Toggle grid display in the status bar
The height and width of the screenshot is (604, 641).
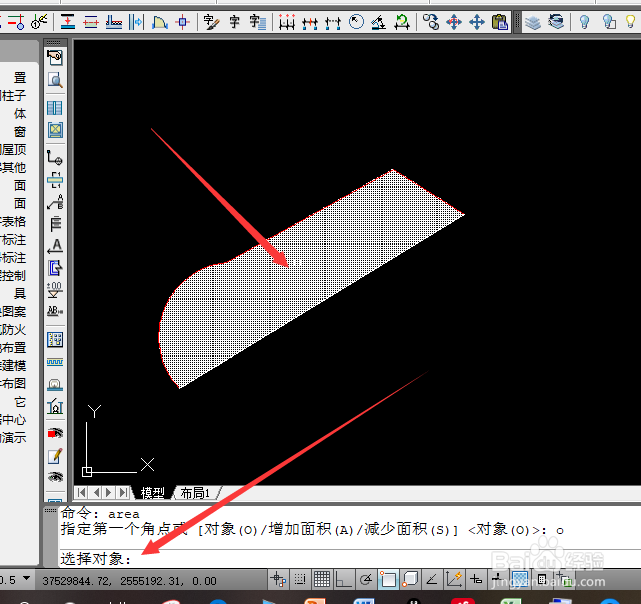pos(322,579)
